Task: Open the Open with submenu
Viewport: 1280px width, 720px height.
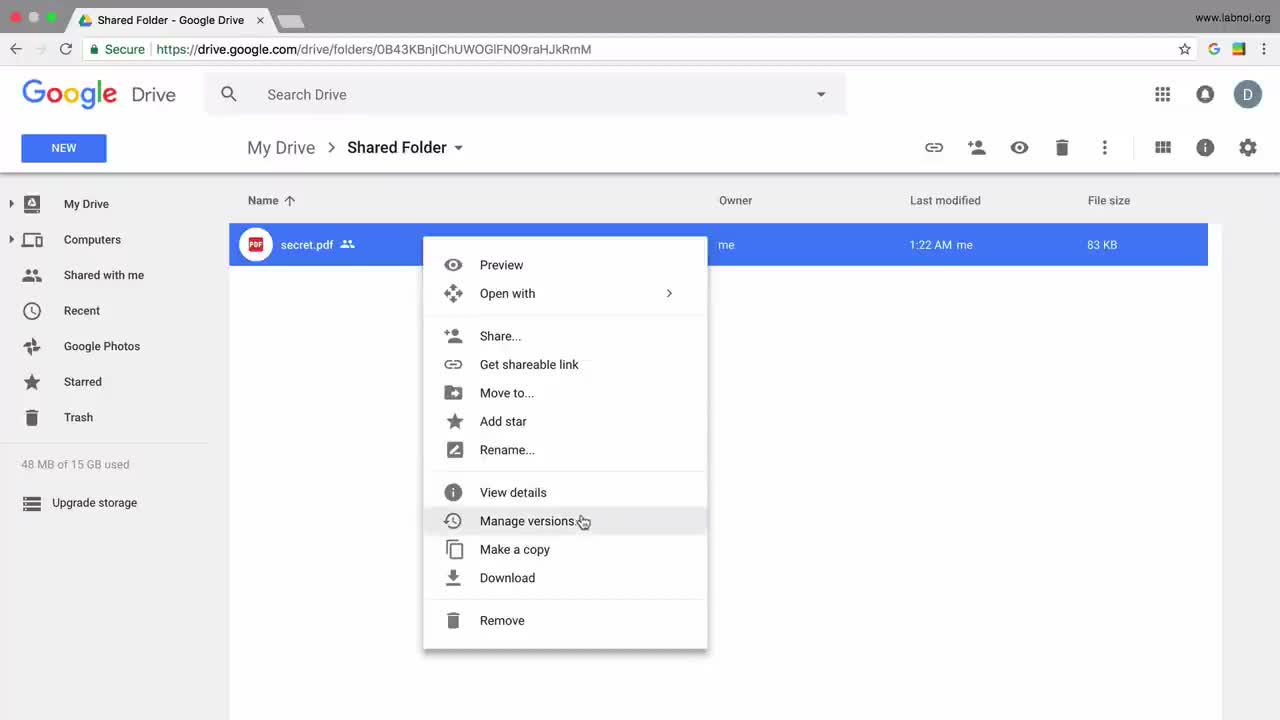Action: (x=565, y=293)
